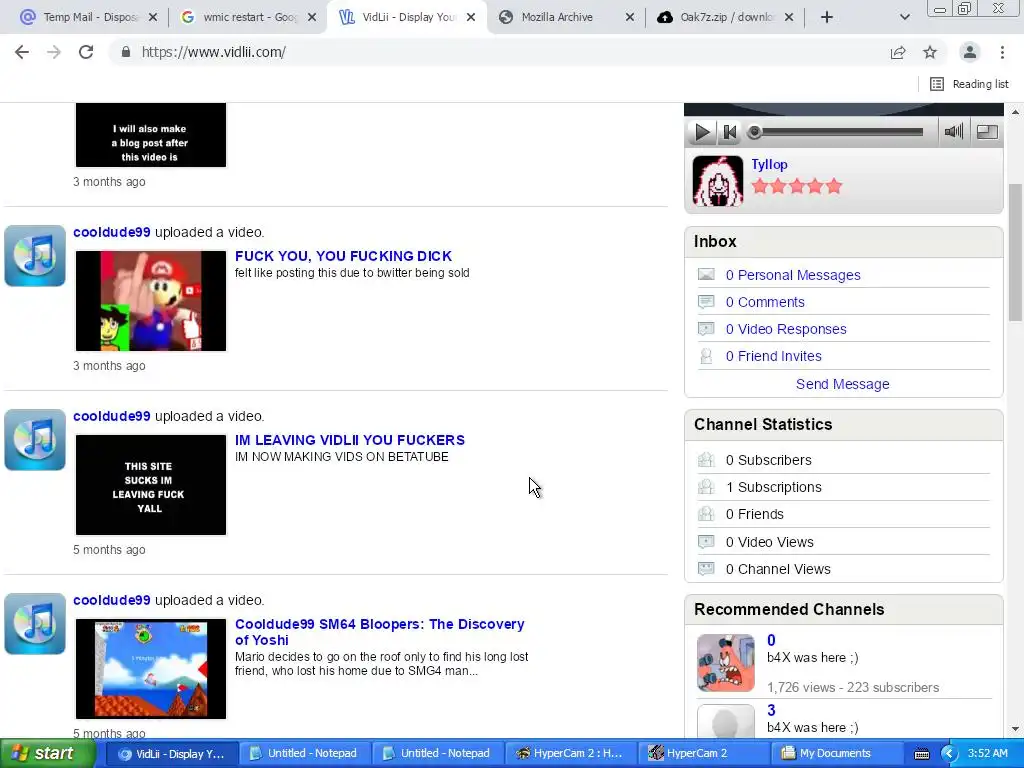Open a new browser tab
The image size is (1024, 768).
coord(827,18)
